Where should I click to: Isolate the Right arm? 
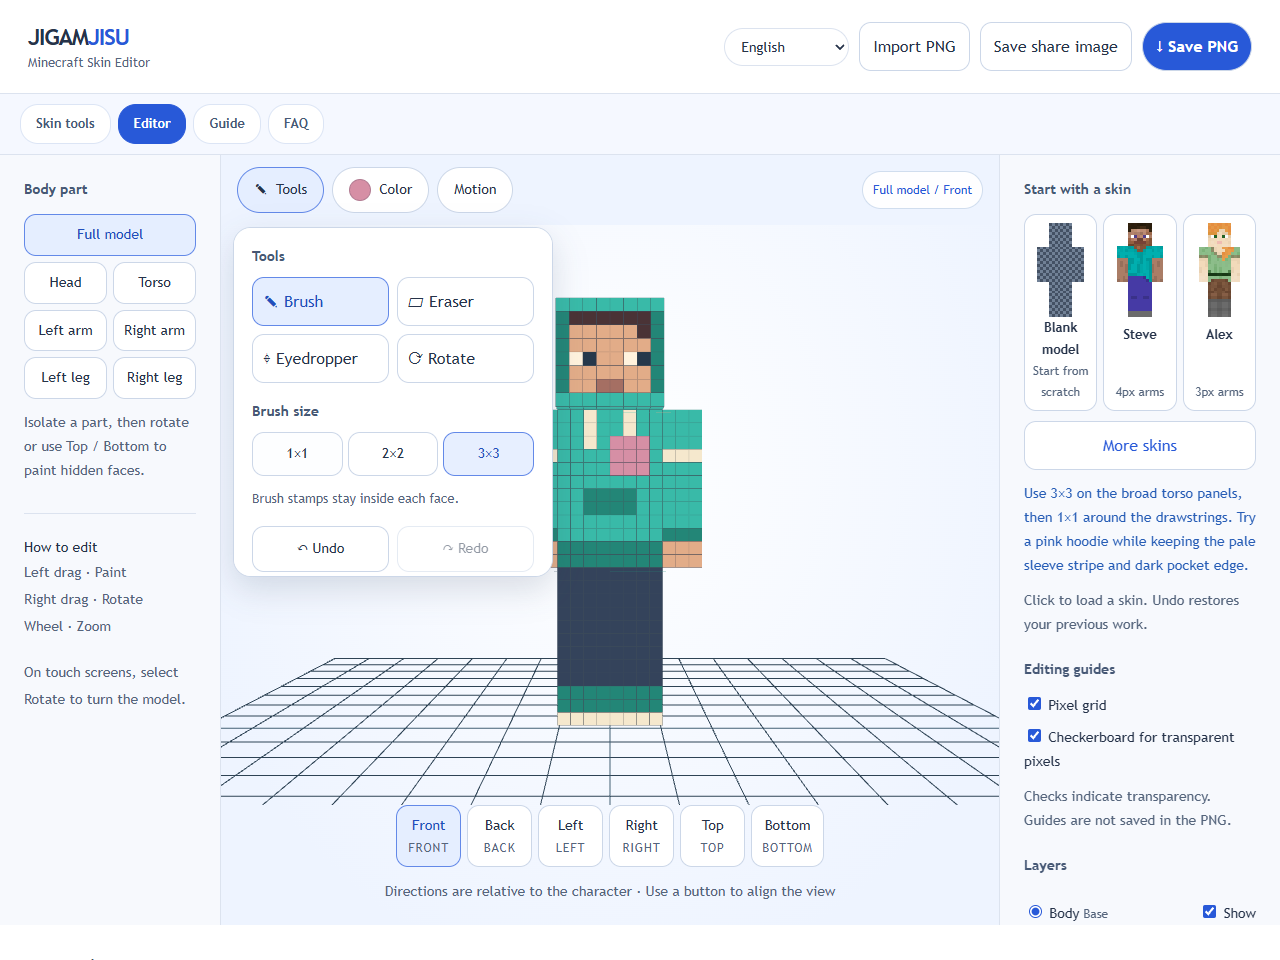coord(155,330)
